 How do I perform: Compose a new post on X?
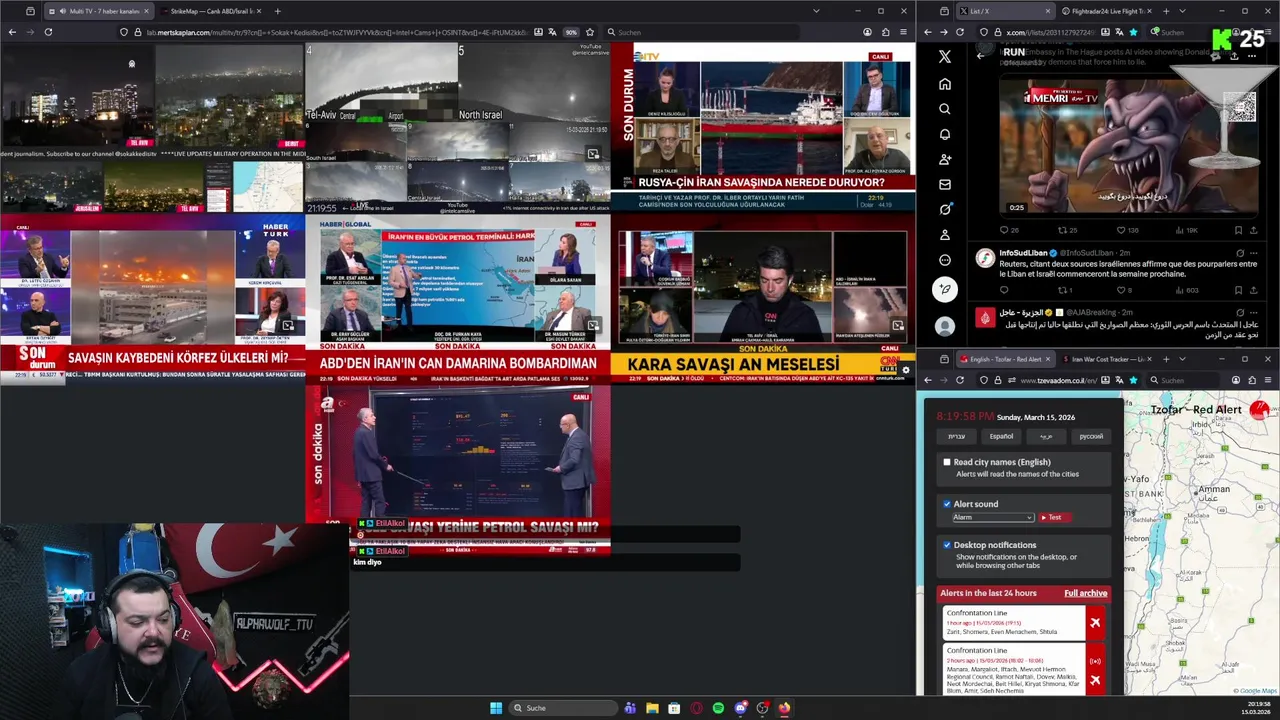tap(944, 290)
